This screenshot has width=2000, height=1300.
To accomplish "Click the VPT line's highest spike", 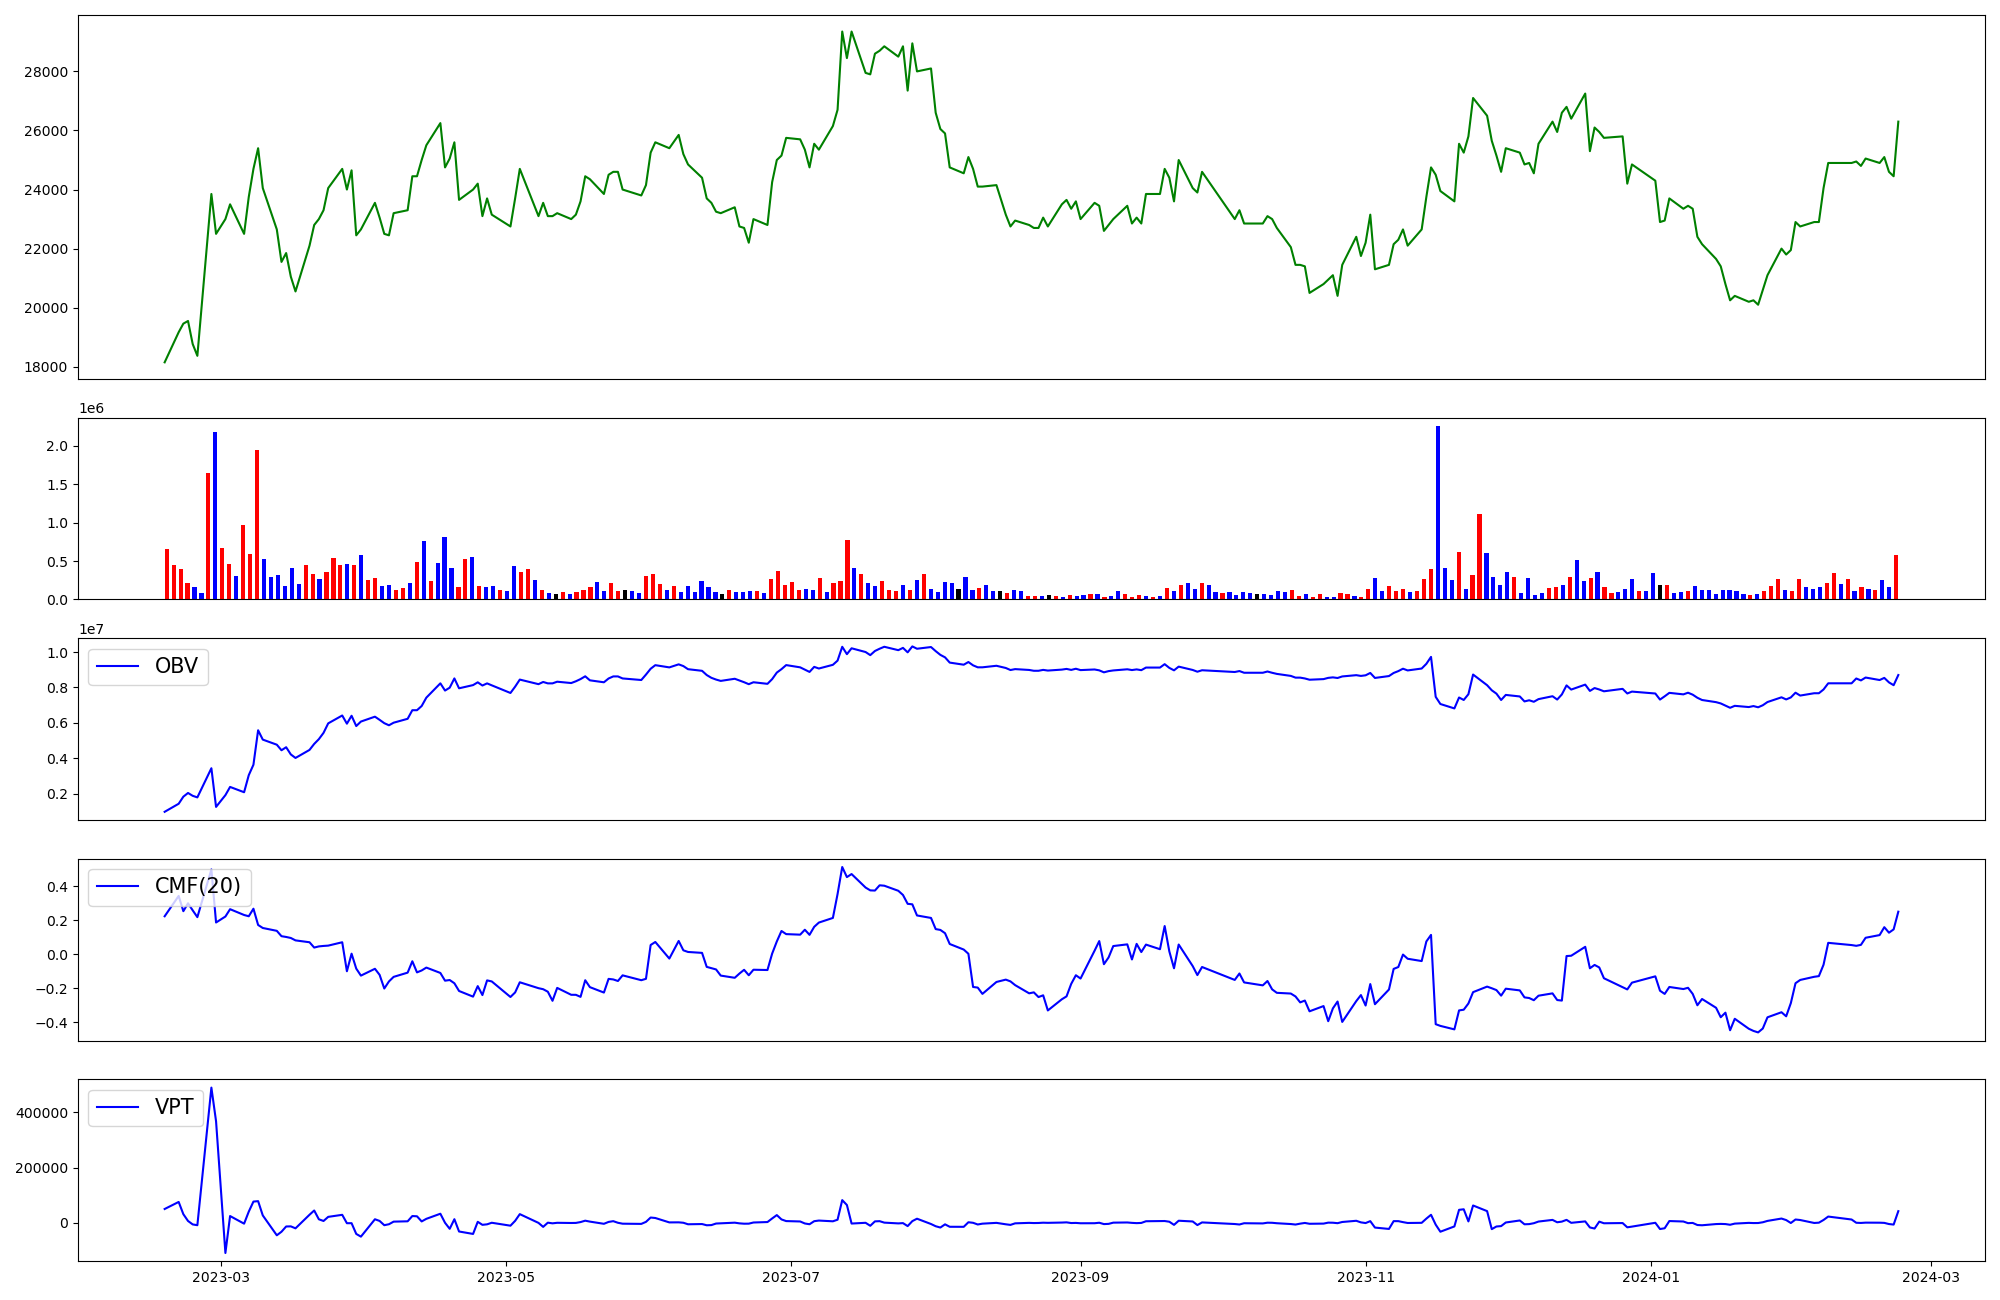I will point(211,1089).
